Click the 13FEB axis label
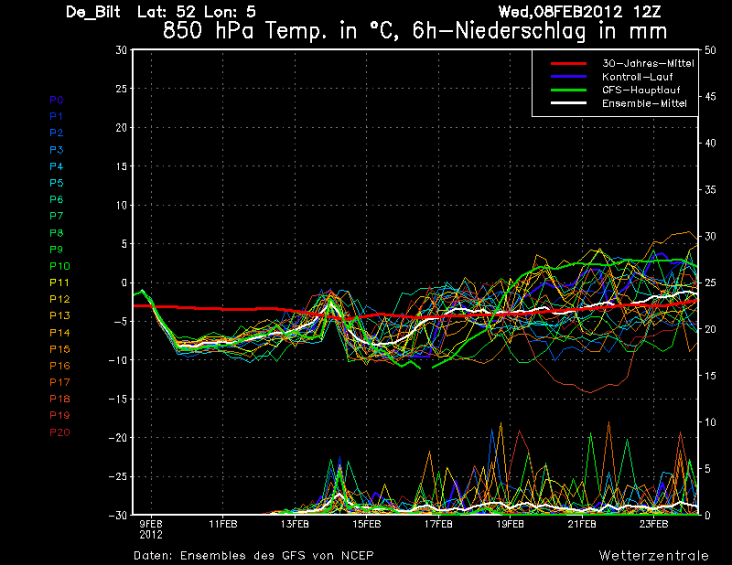The height and width of the screenshot is (565, 732). 295,524
